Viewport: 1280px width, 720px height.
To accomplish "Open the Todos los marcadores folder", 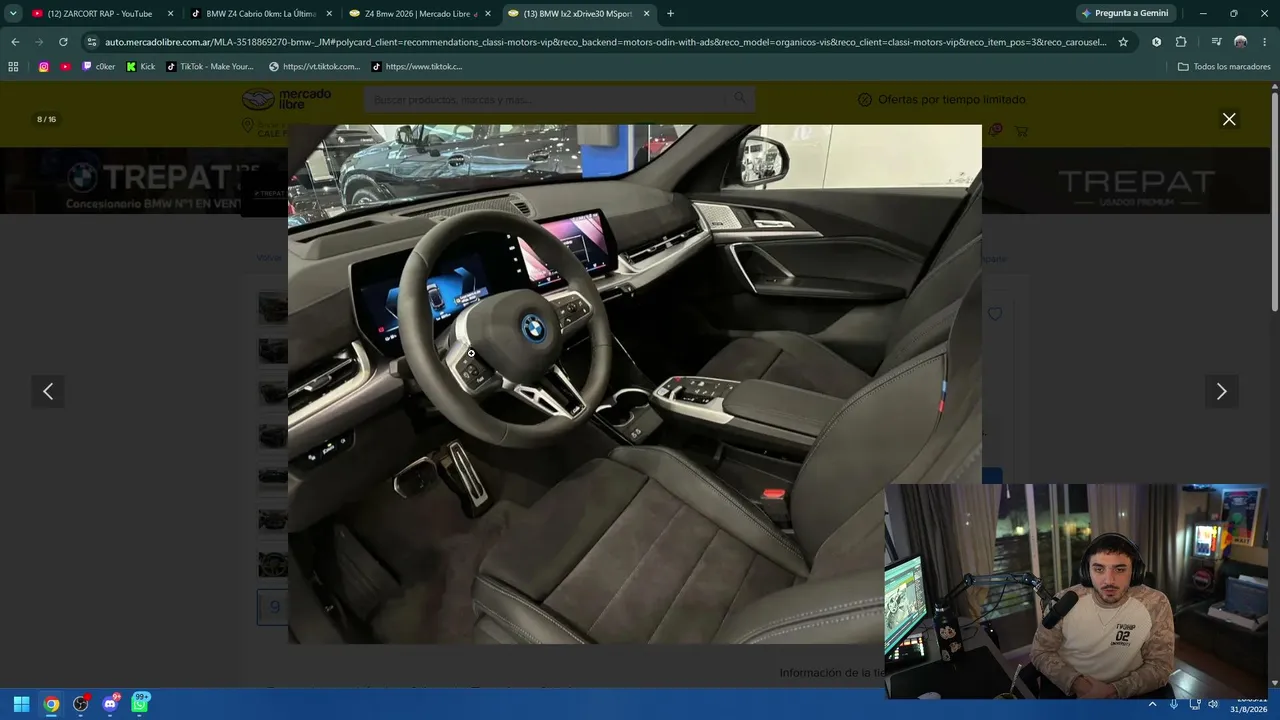I will pyautogui.click(x=1224, y=67).
